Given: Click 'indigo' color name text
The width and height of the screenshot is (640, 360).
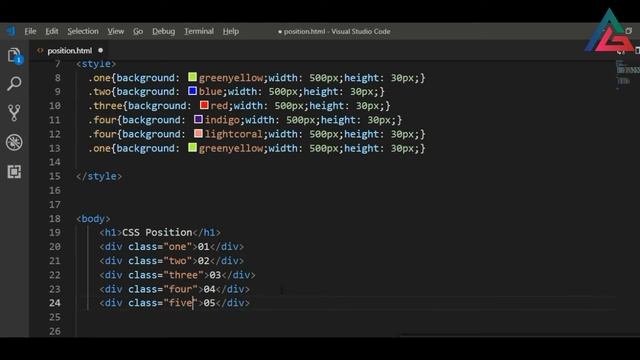Looking at the screenshot, I should tap(222, 120).
